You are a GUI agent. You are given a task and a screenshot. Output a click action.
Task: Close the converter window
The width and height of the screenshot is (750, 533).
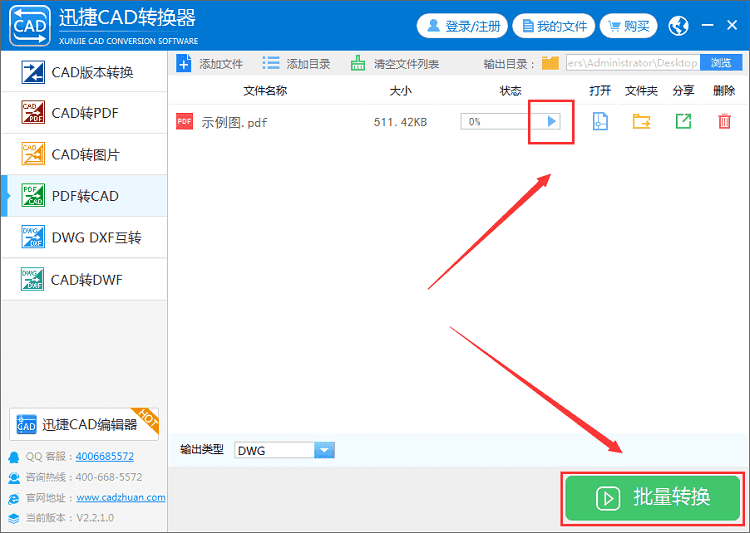click(x=732, y=25)
